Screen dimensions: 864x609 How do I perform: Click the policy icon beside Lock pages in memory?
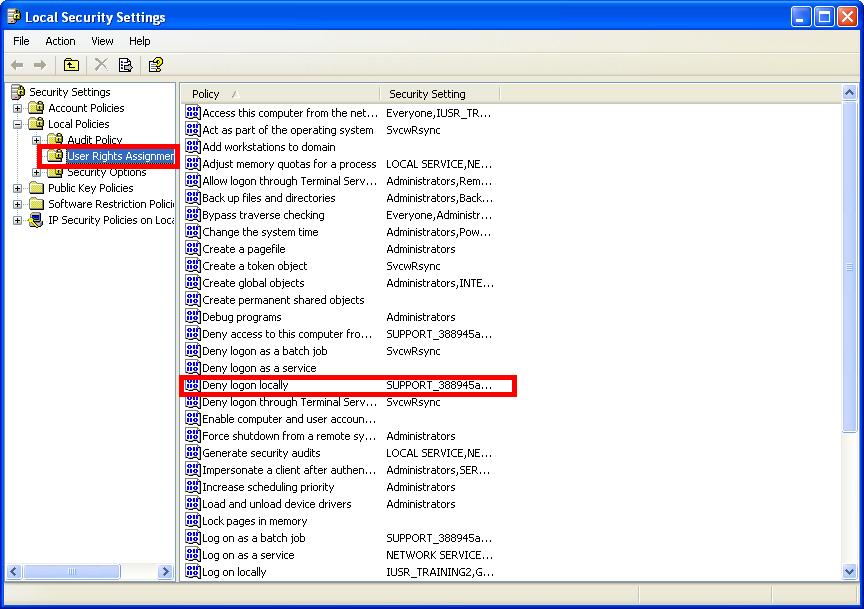193,520
